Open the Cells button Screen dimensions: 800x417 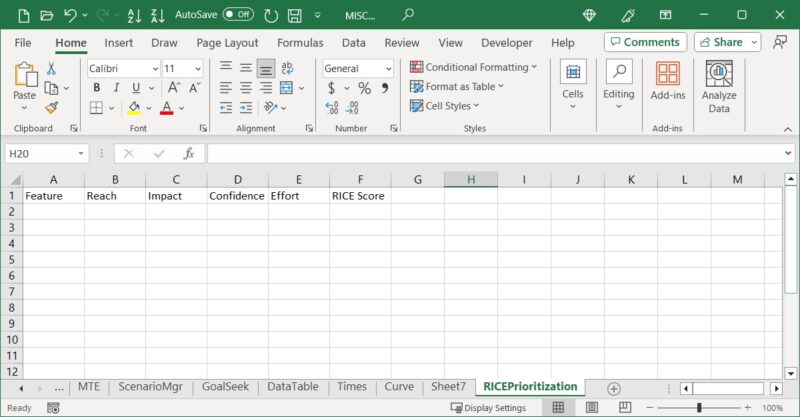573,84
